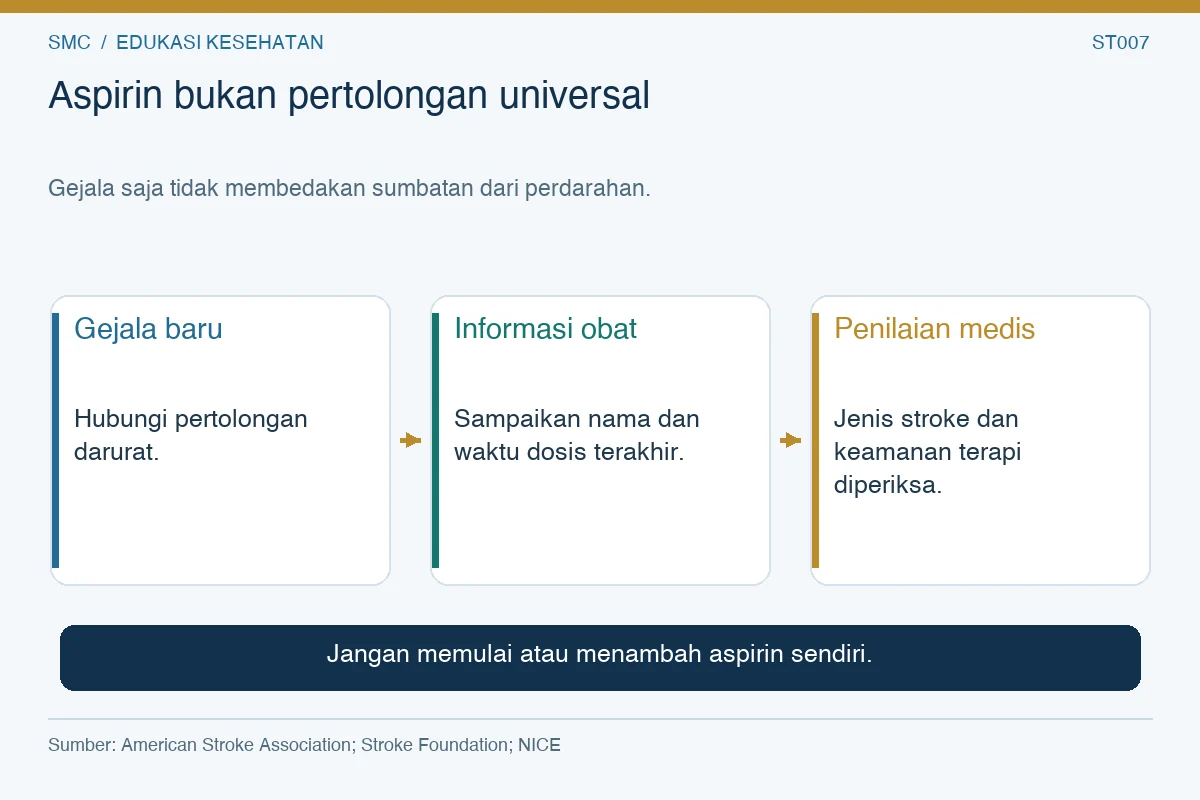Click the subtitle about 'Gejala saja tidak membedakan'

coord(349,188)
